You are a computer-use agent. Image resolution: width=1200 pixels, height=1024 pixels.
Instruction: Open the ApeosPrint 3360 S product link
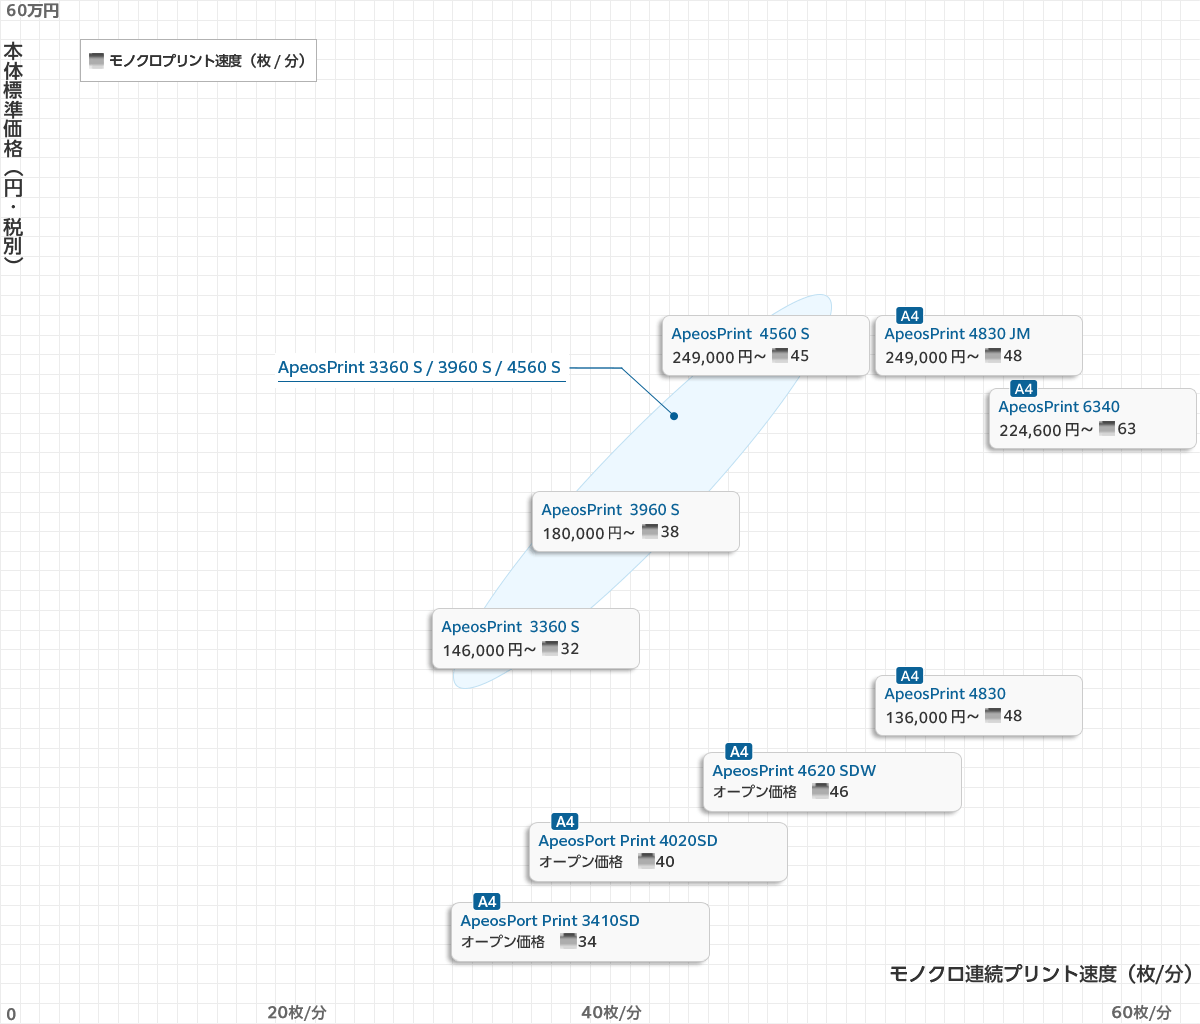[x=510, y=627]
